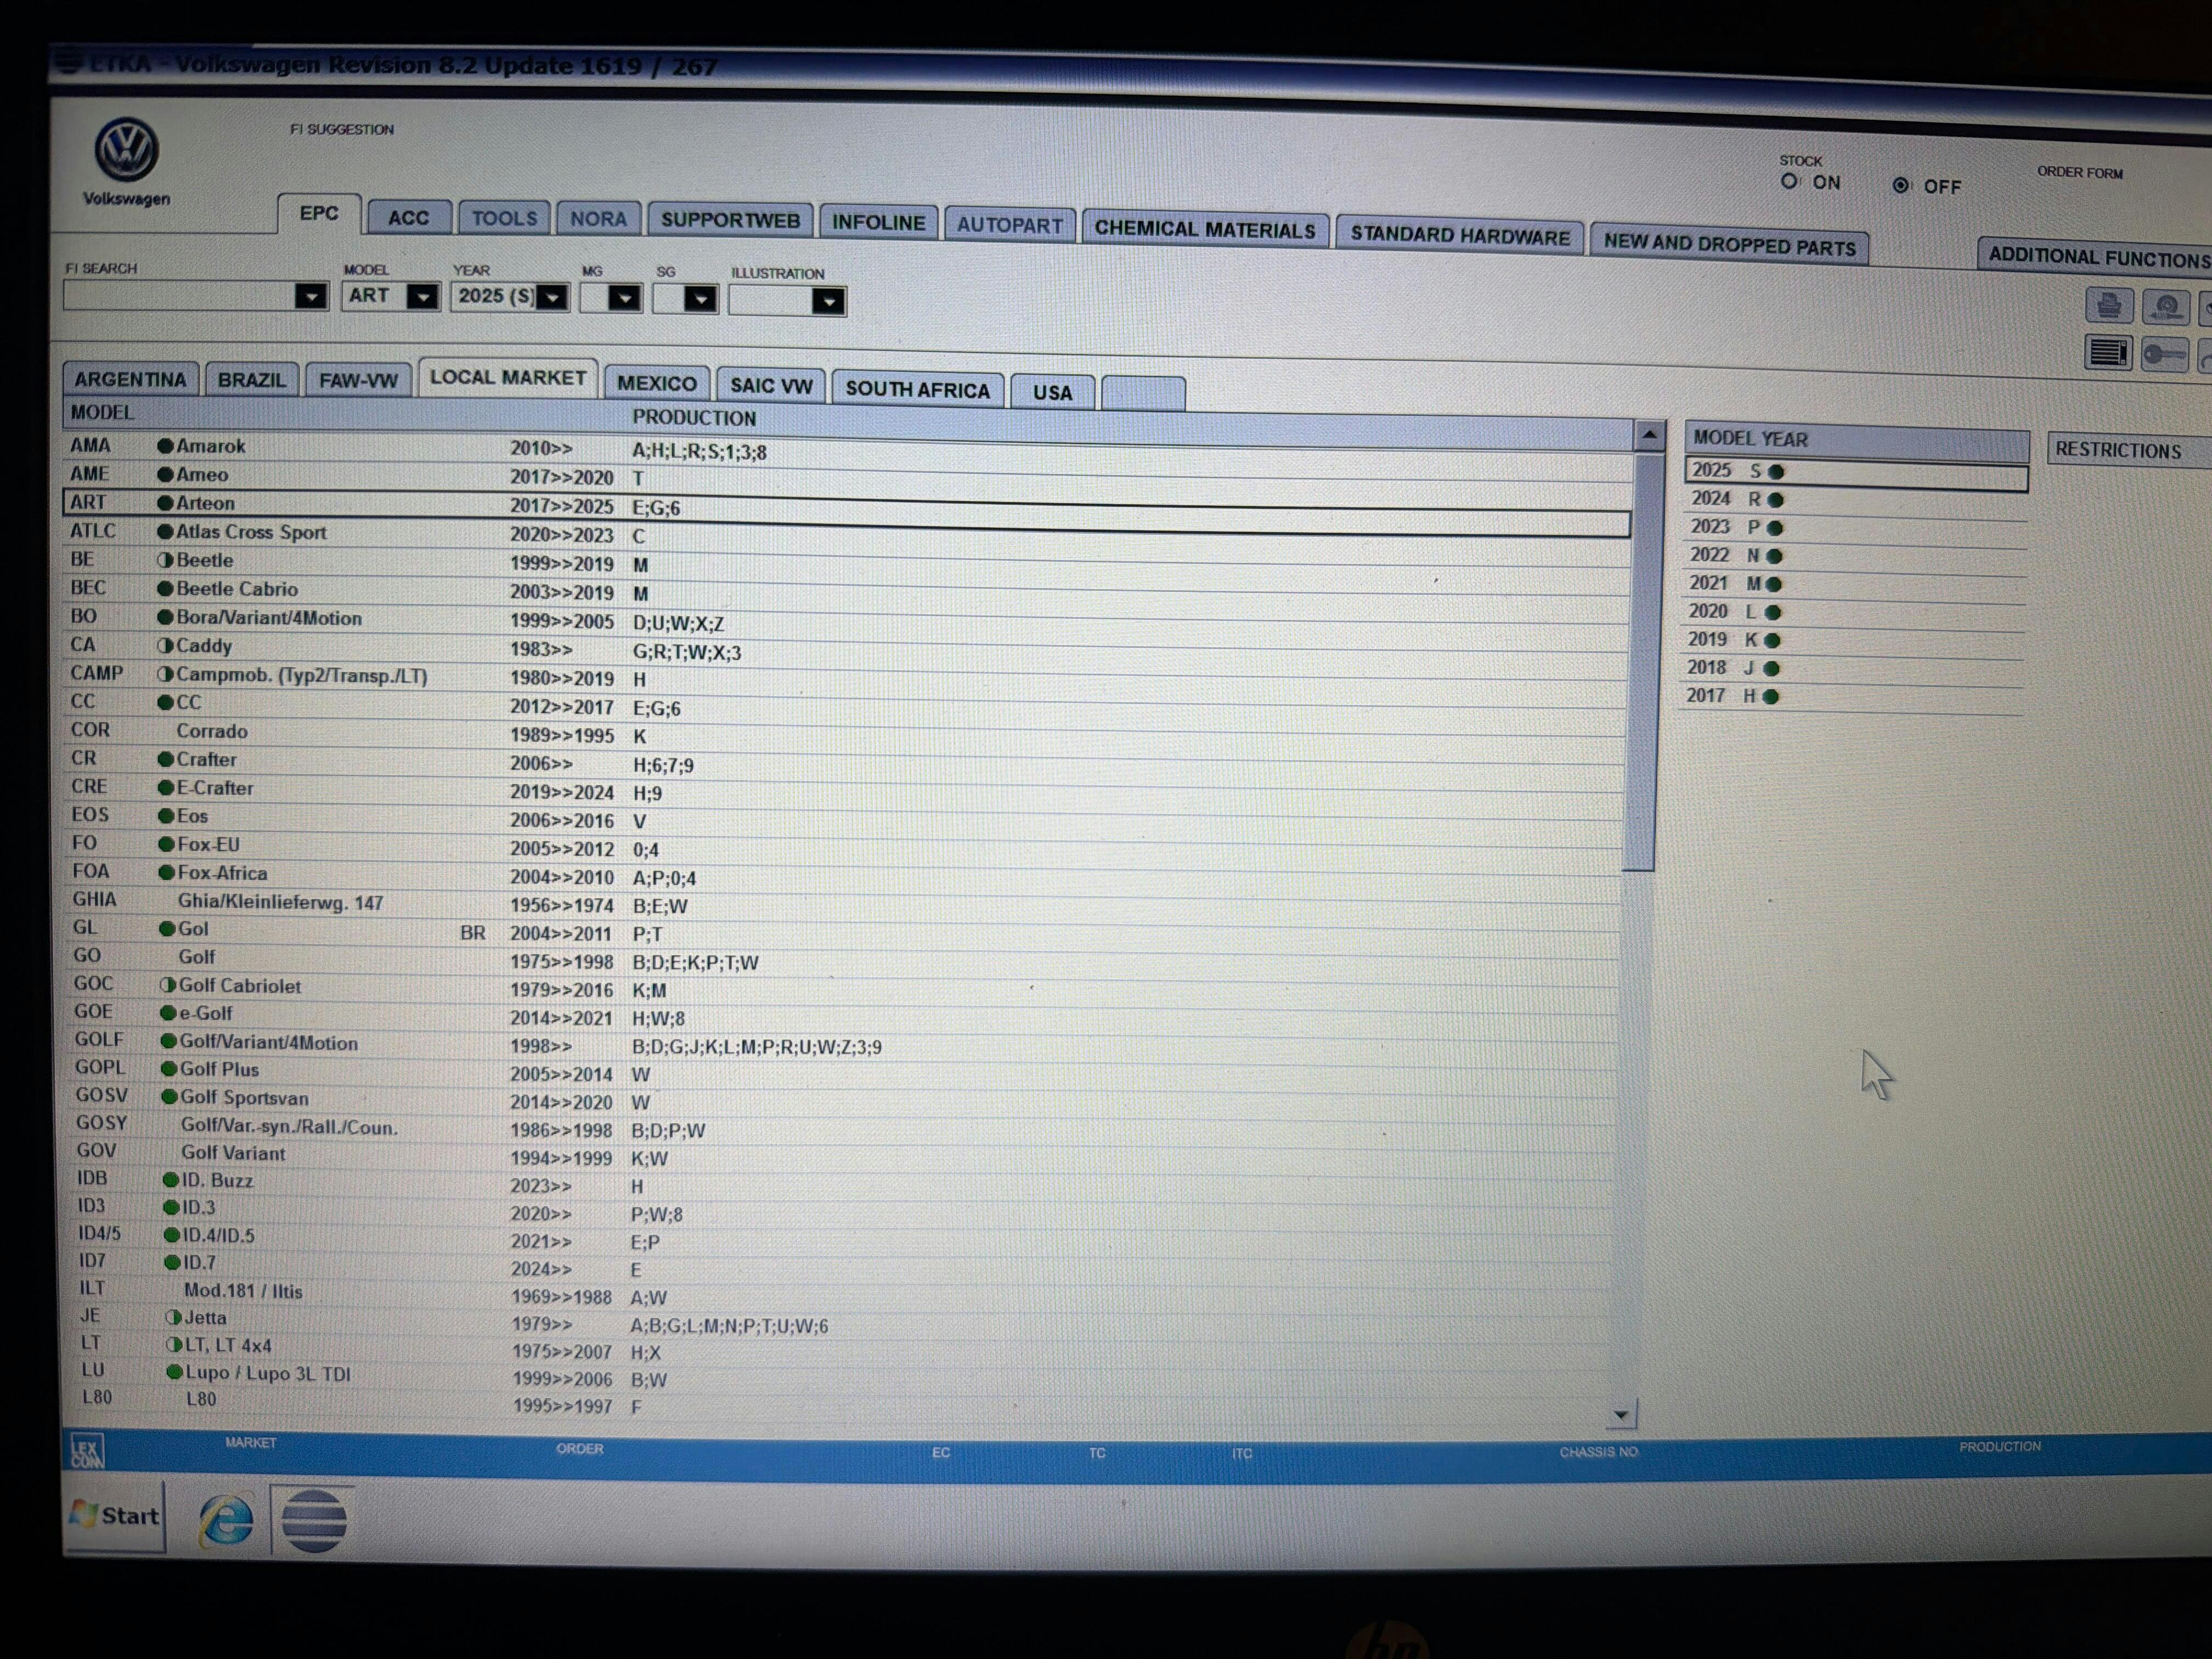Click the ADDITIONAL FUNCTIONS button
This screenshot has width=2212, height=1659.
click(2096, 257)
